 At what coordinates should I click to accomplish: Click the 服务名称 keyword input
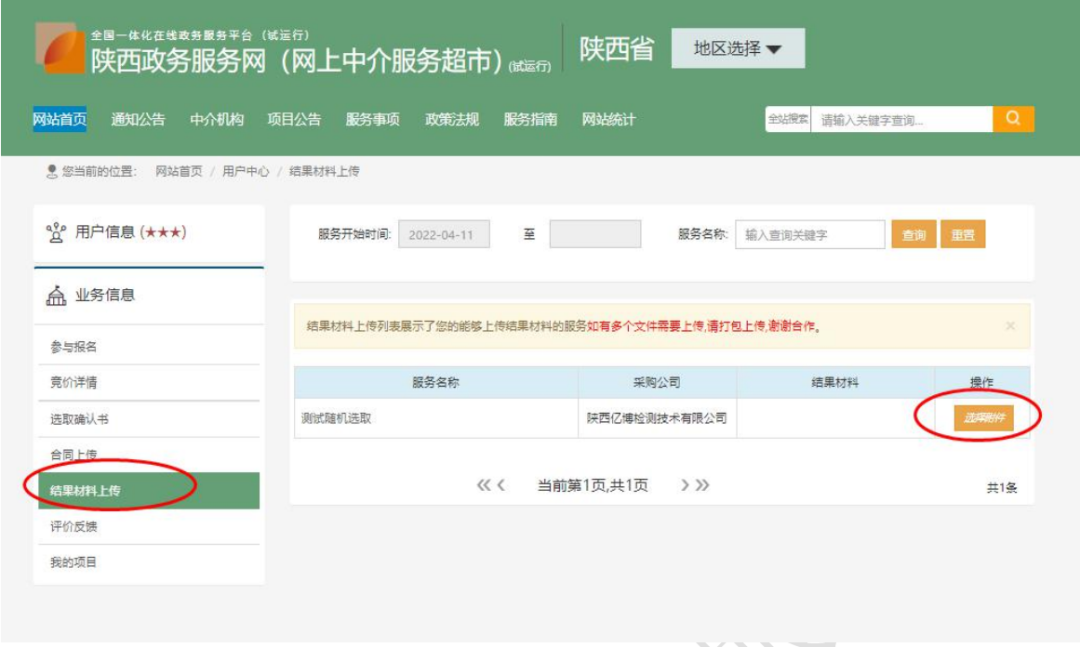click(810, 234)
